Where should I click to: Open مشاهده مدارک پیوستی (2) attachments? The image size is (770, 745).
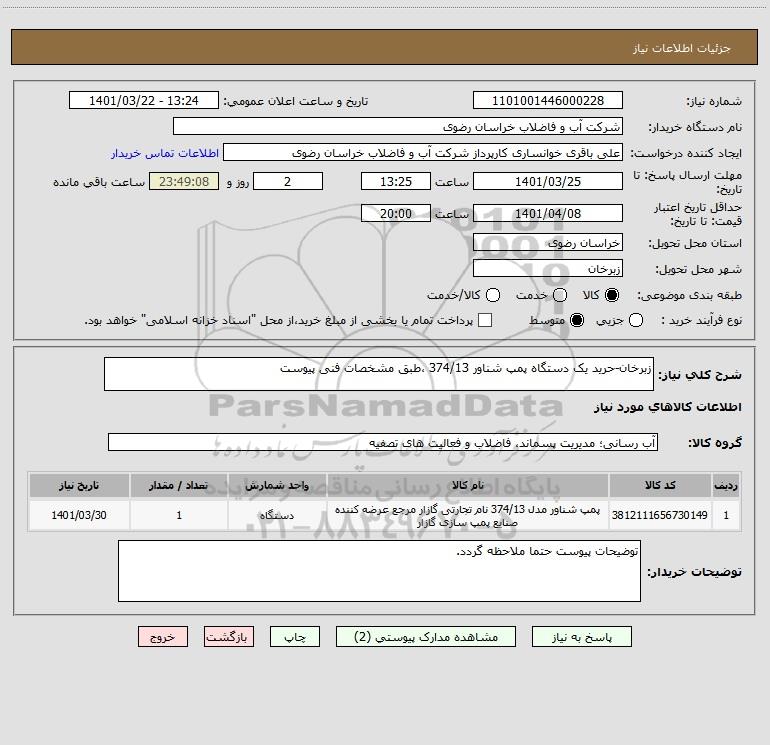pos(426,637)
